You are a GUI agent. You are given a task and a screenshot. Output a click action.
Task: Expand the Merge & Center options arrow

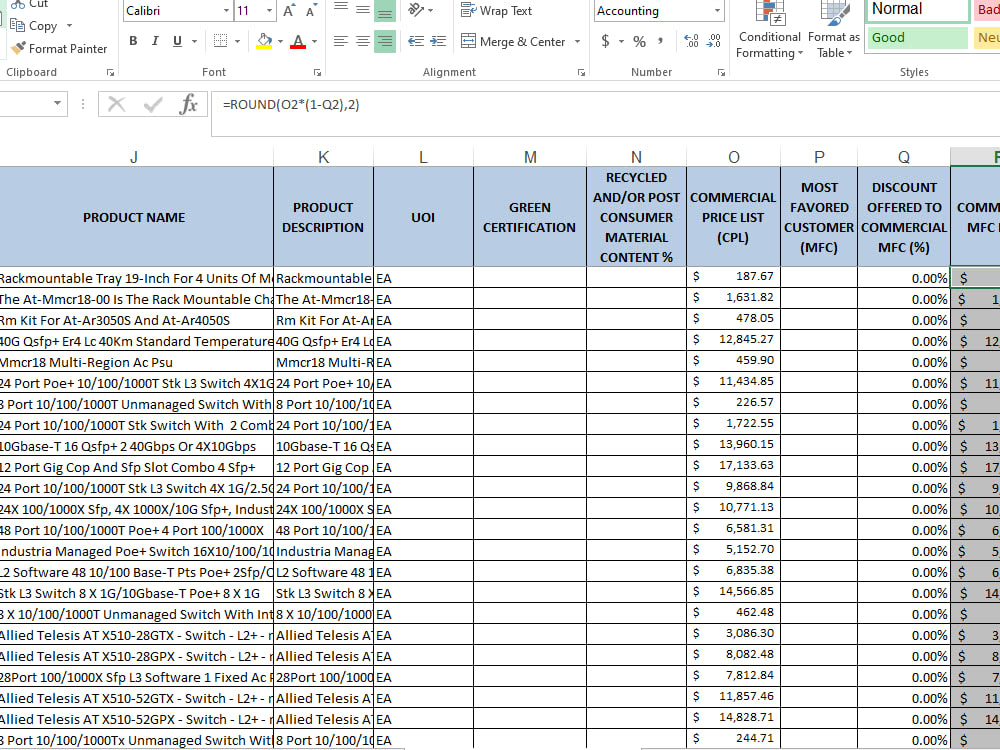click(x=577, y=41)
